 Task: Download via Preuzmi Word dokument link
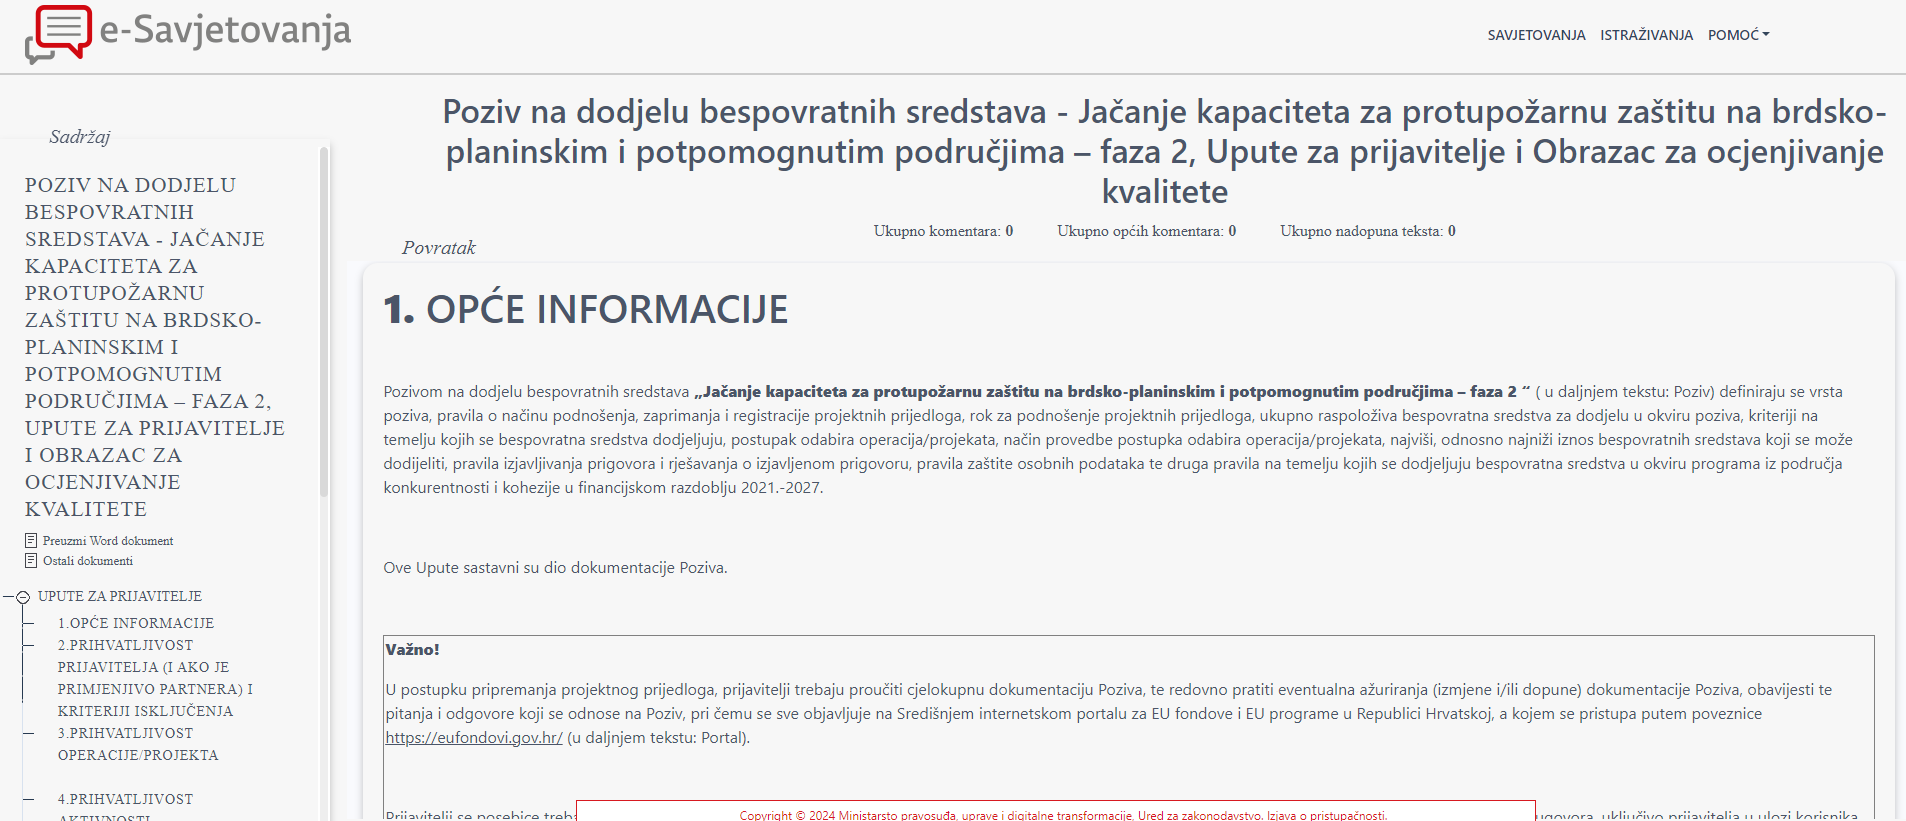click(108, 541)
